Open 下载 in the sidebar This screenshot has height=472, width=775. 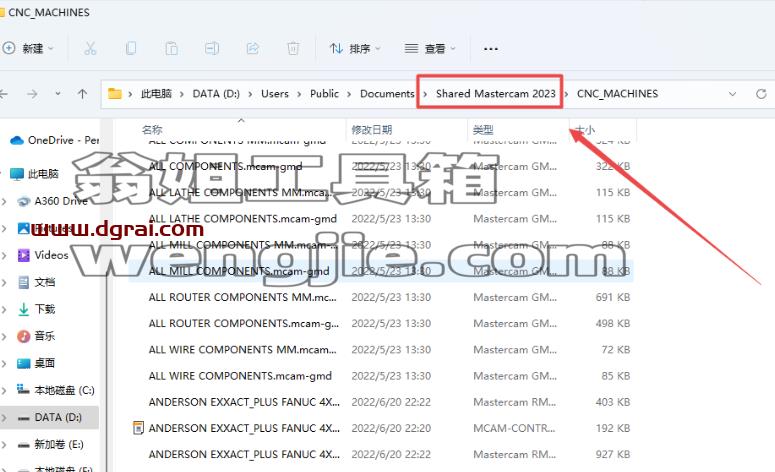coord(37,309)
